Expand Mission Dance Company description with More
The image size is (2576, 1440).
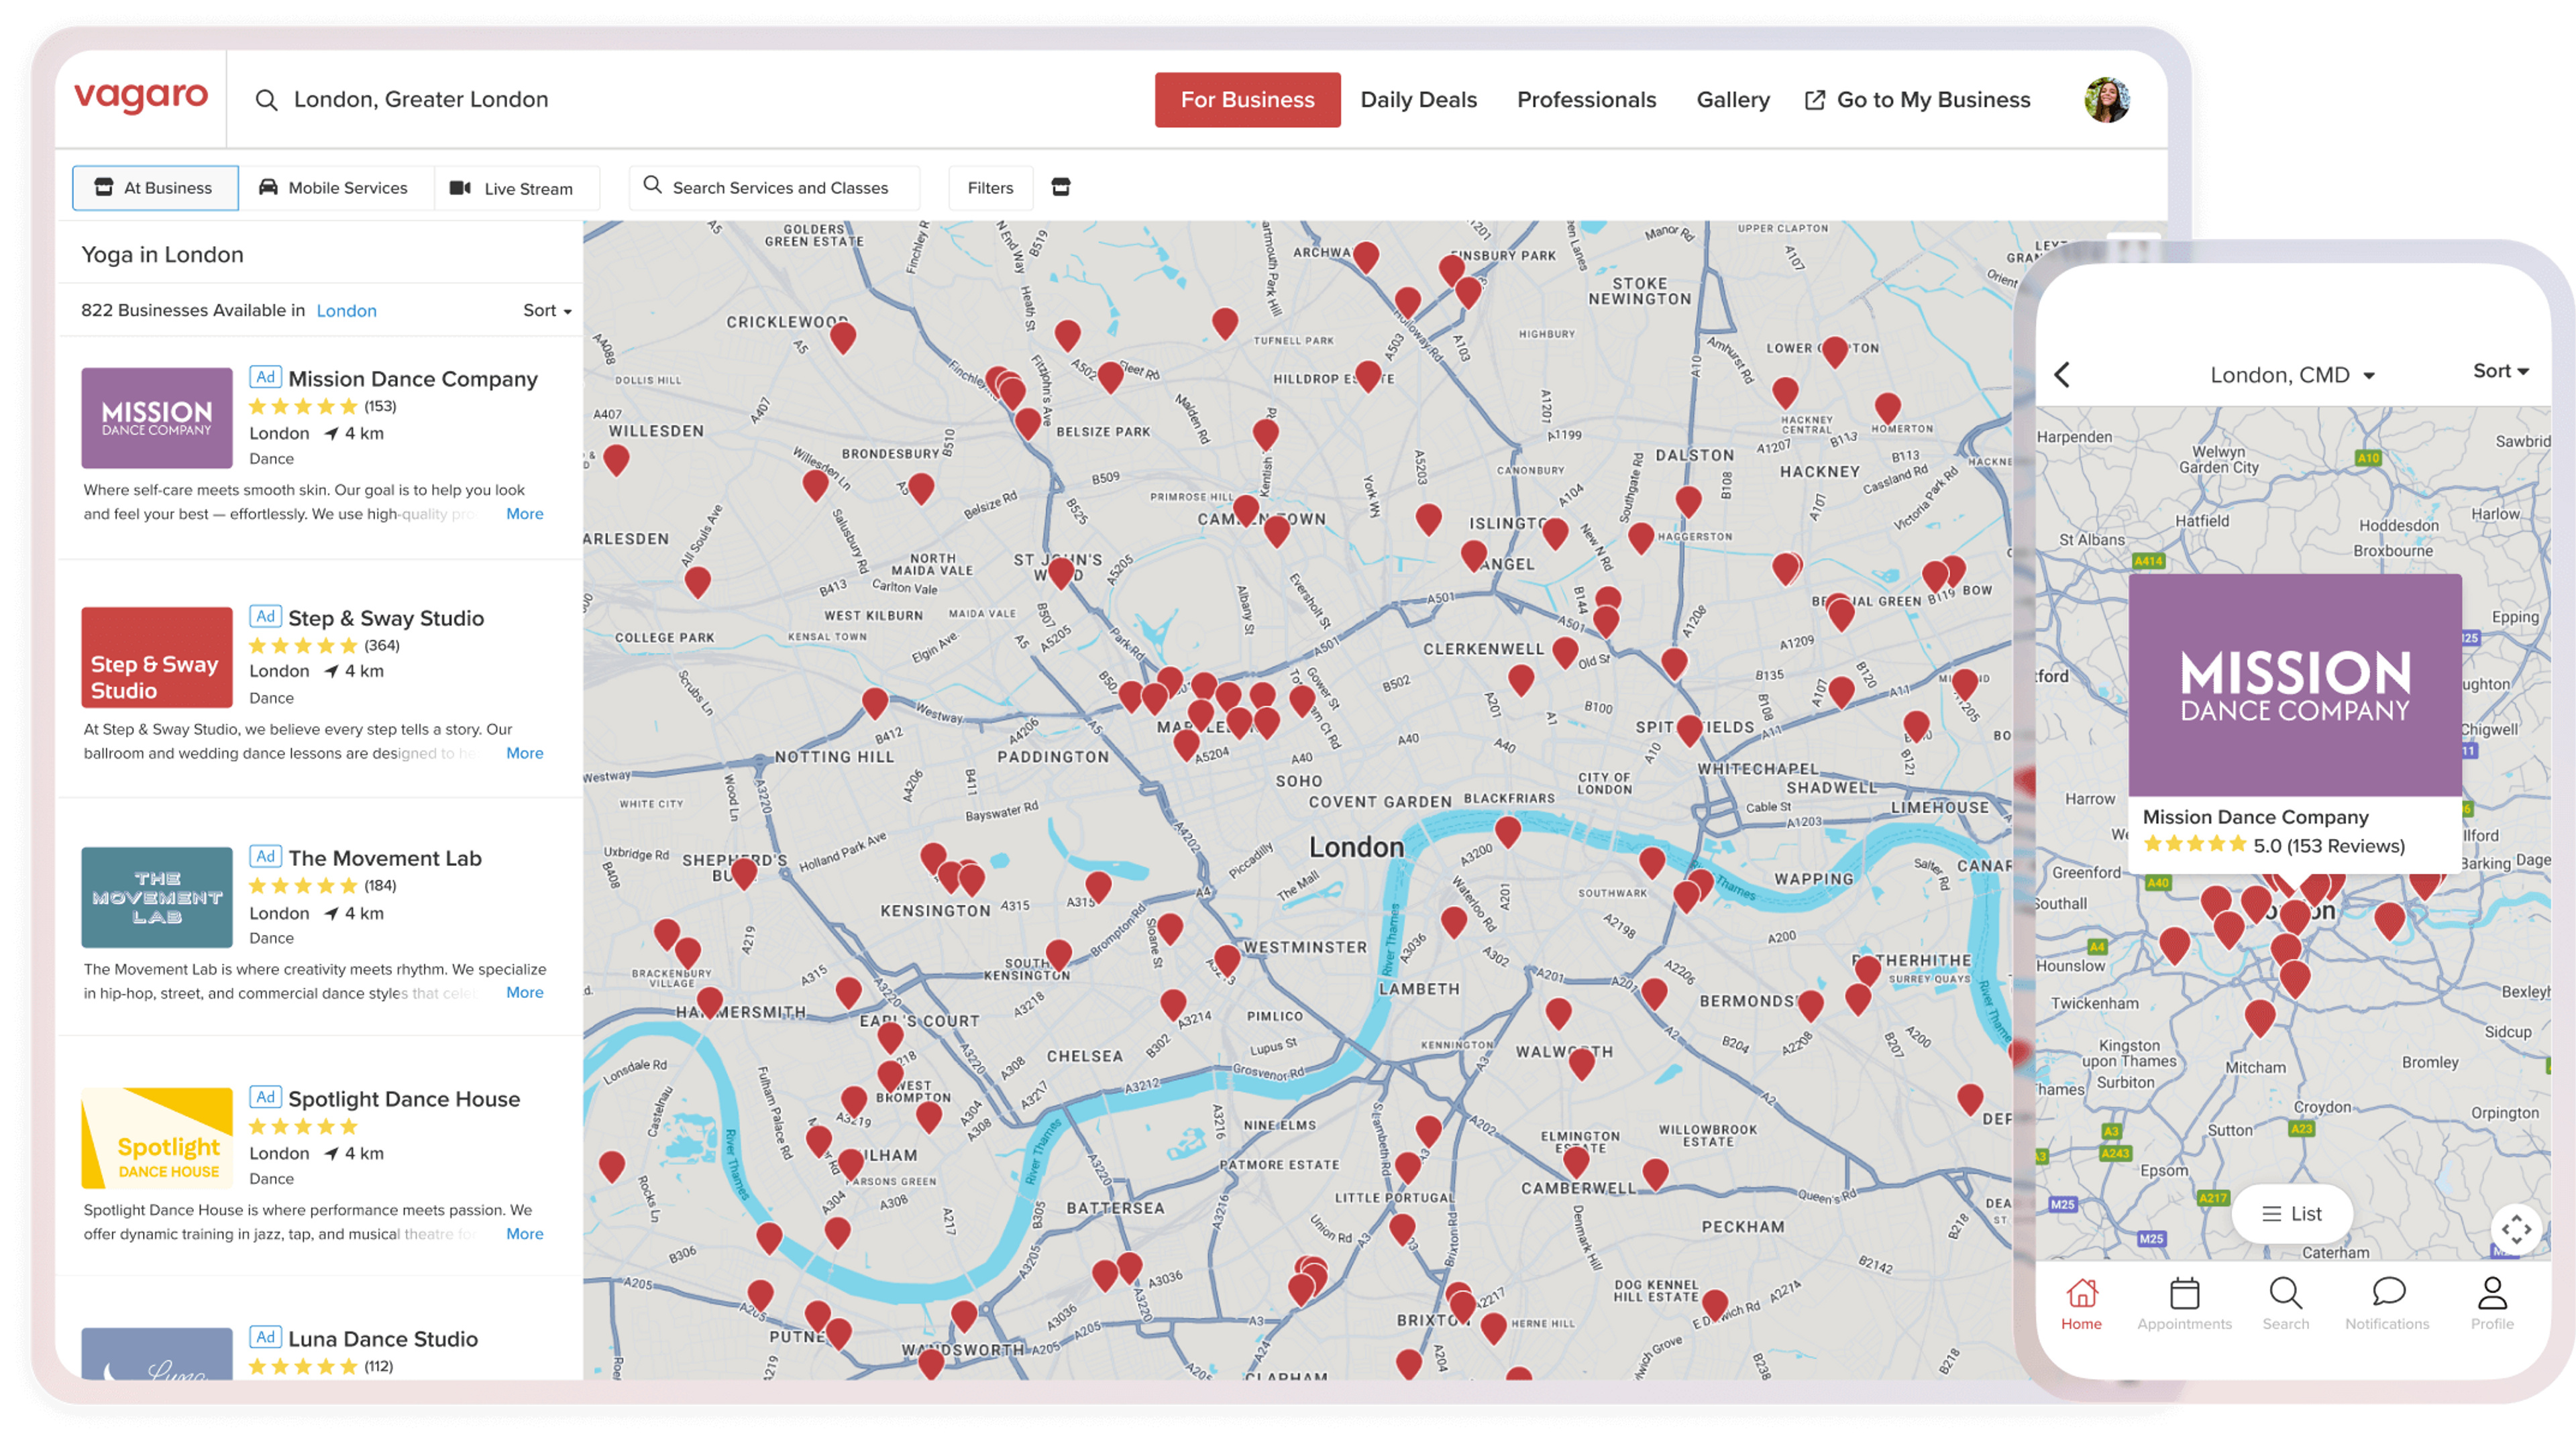[525, 514]
